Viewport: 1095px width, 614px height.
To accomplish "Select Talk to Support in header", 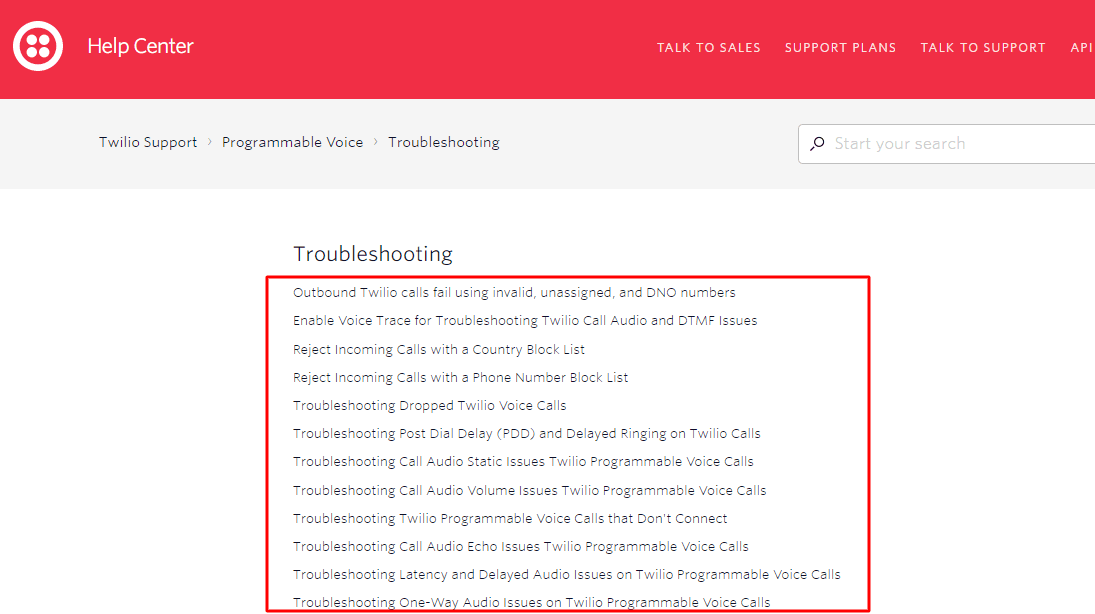I will pyautogui.click(x=982, y=47).
